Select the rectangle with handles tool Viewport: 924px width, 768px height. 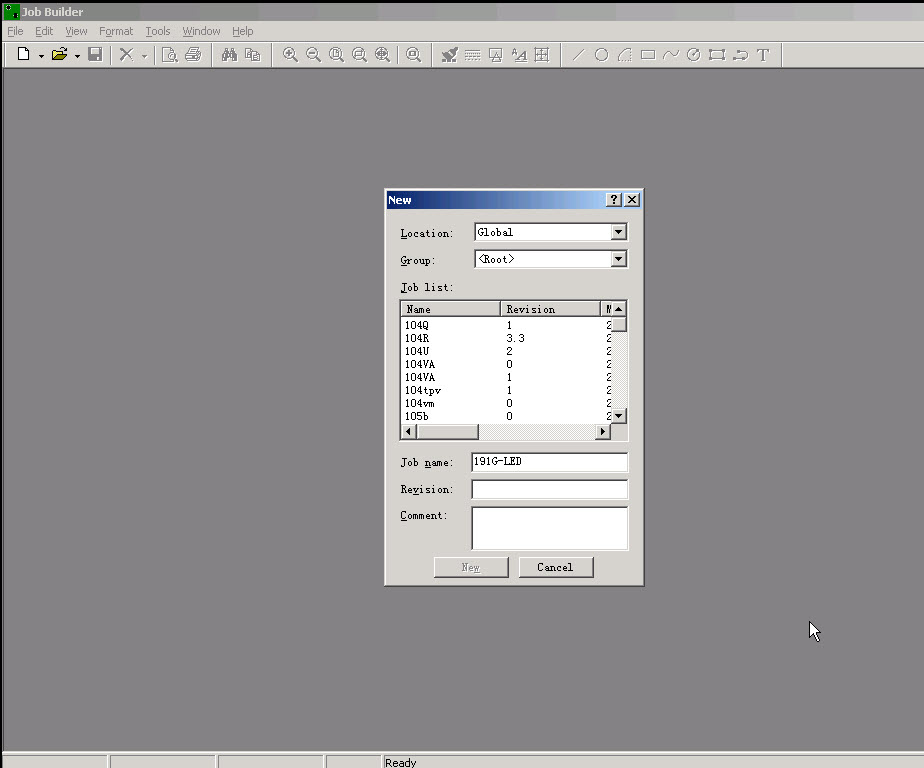(717, 55)
